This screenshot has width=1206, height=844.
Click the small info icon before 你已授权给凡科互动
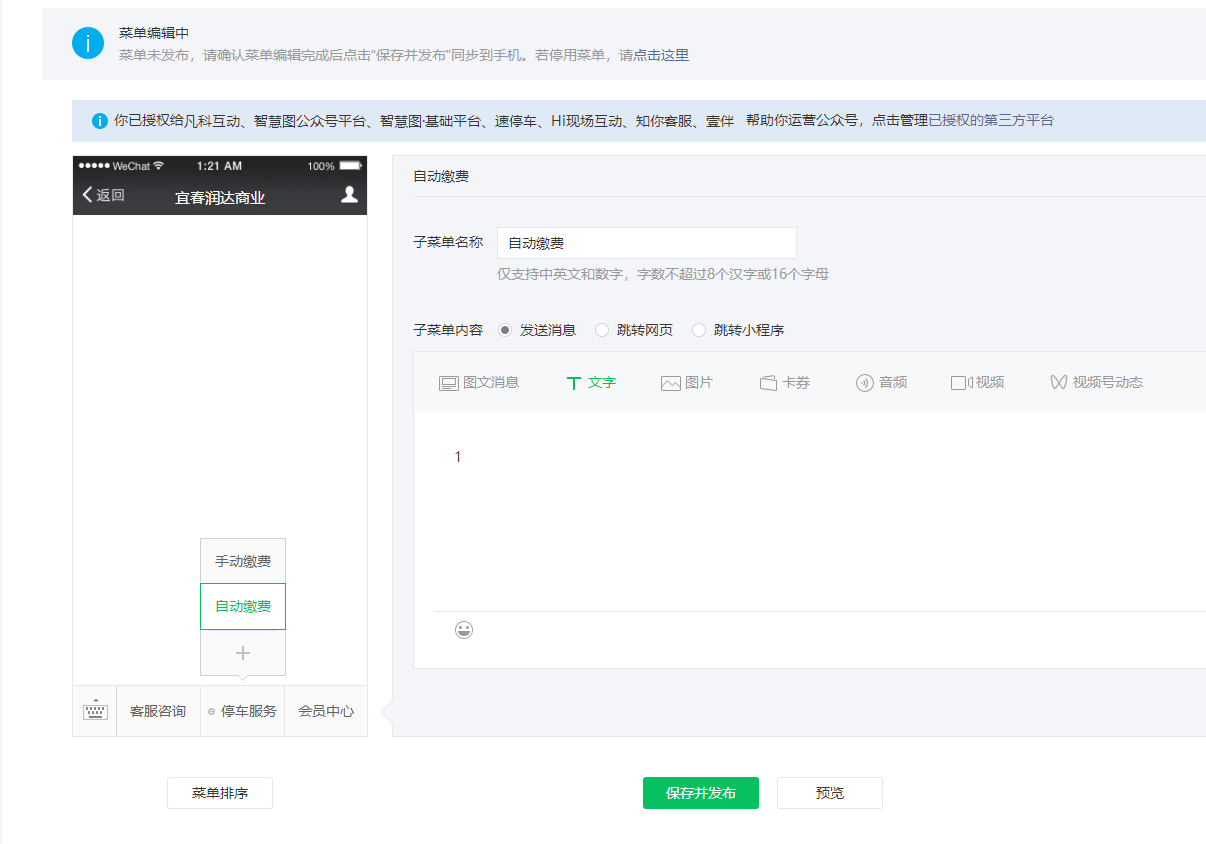(100, 121)
